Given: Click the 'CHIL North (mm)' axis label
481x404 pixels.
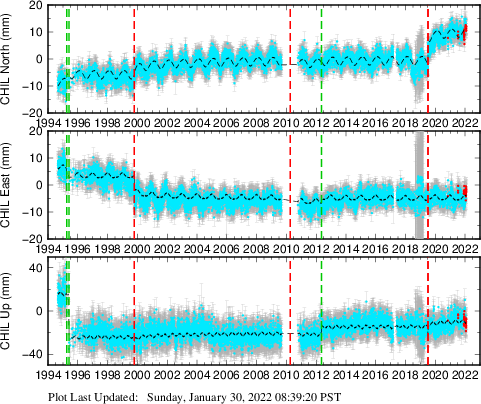Looking at the screenshot, I should (6, 59).
